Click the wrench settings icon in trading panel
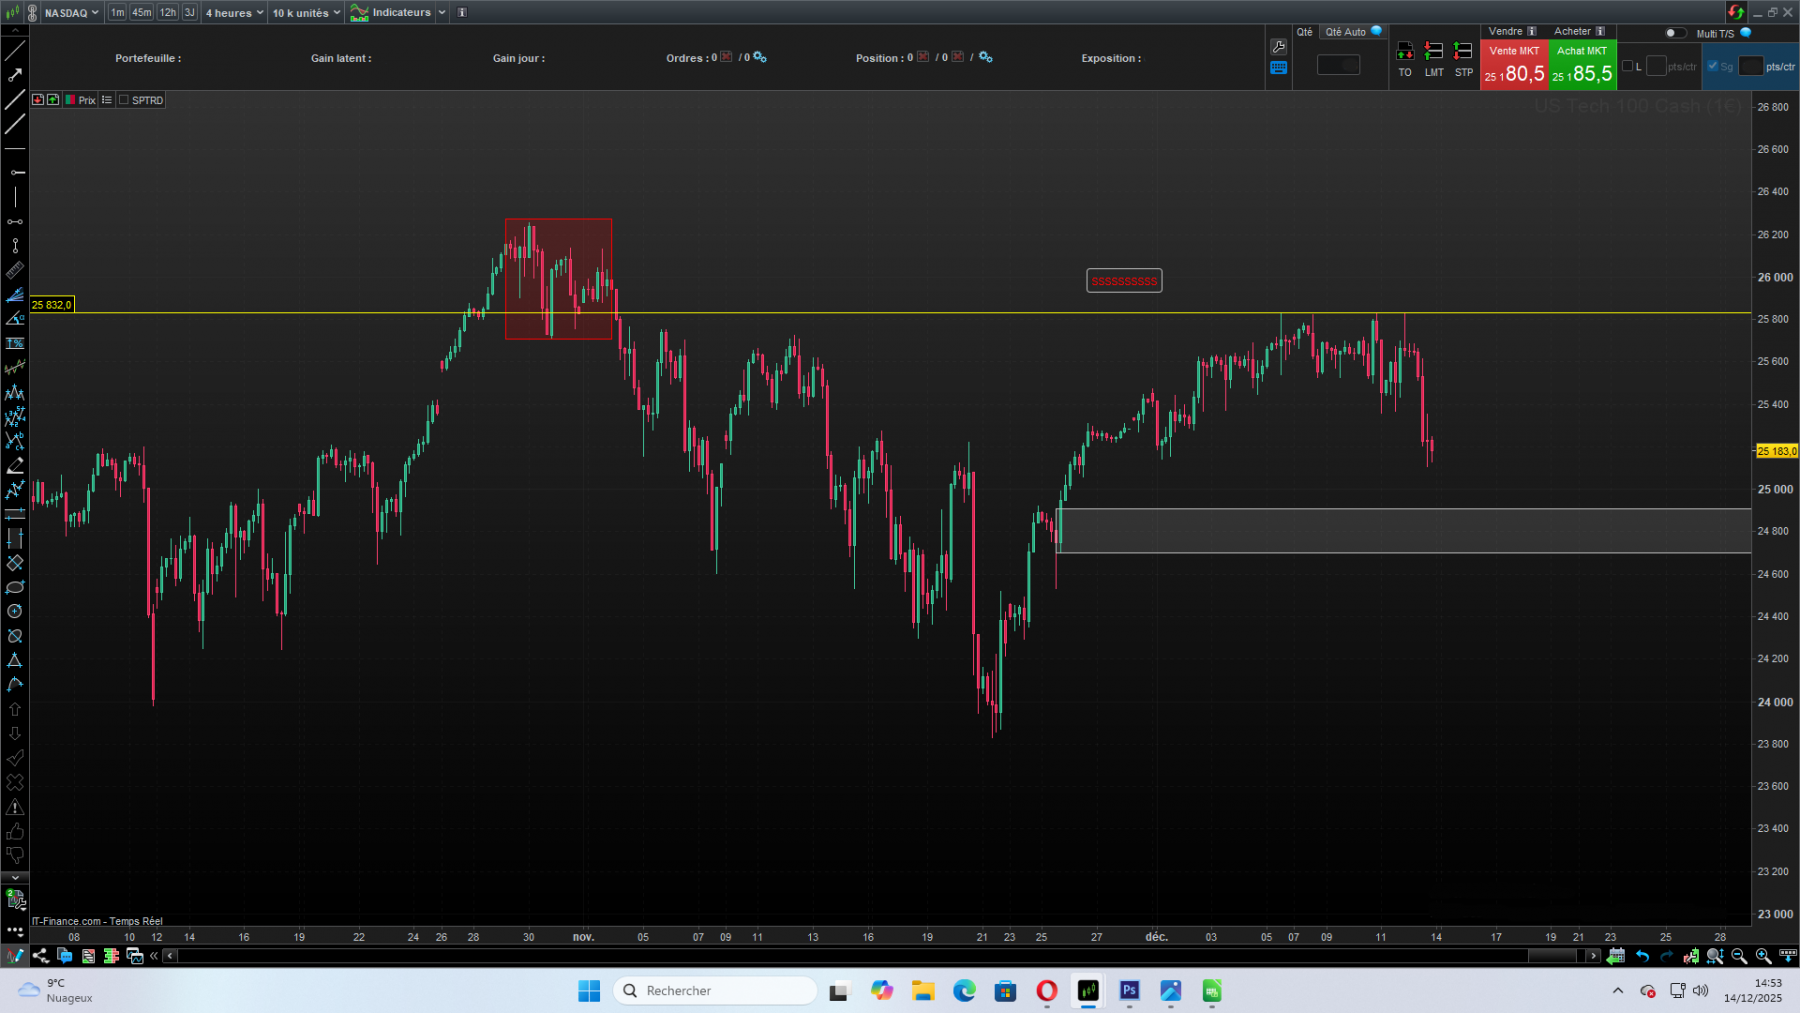This screenshot has height=1013, width=1800. coord(1279,47)
